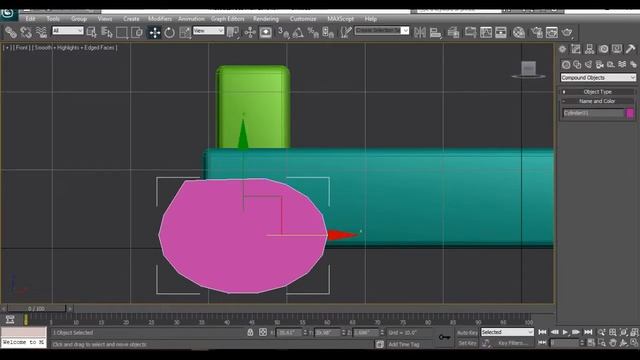Click Select and Manipulate icon
Viewport: 640px width, 360px height.
(250, 32)
